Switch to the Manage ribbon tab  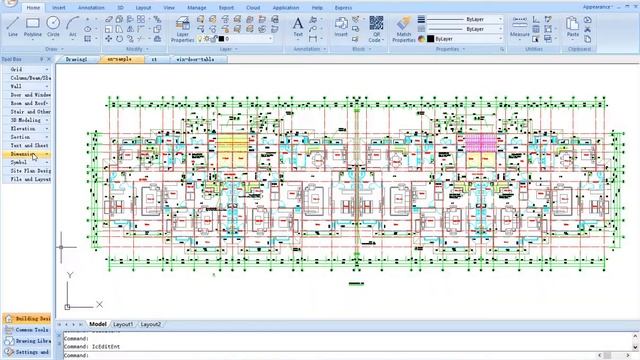point(197,8)
